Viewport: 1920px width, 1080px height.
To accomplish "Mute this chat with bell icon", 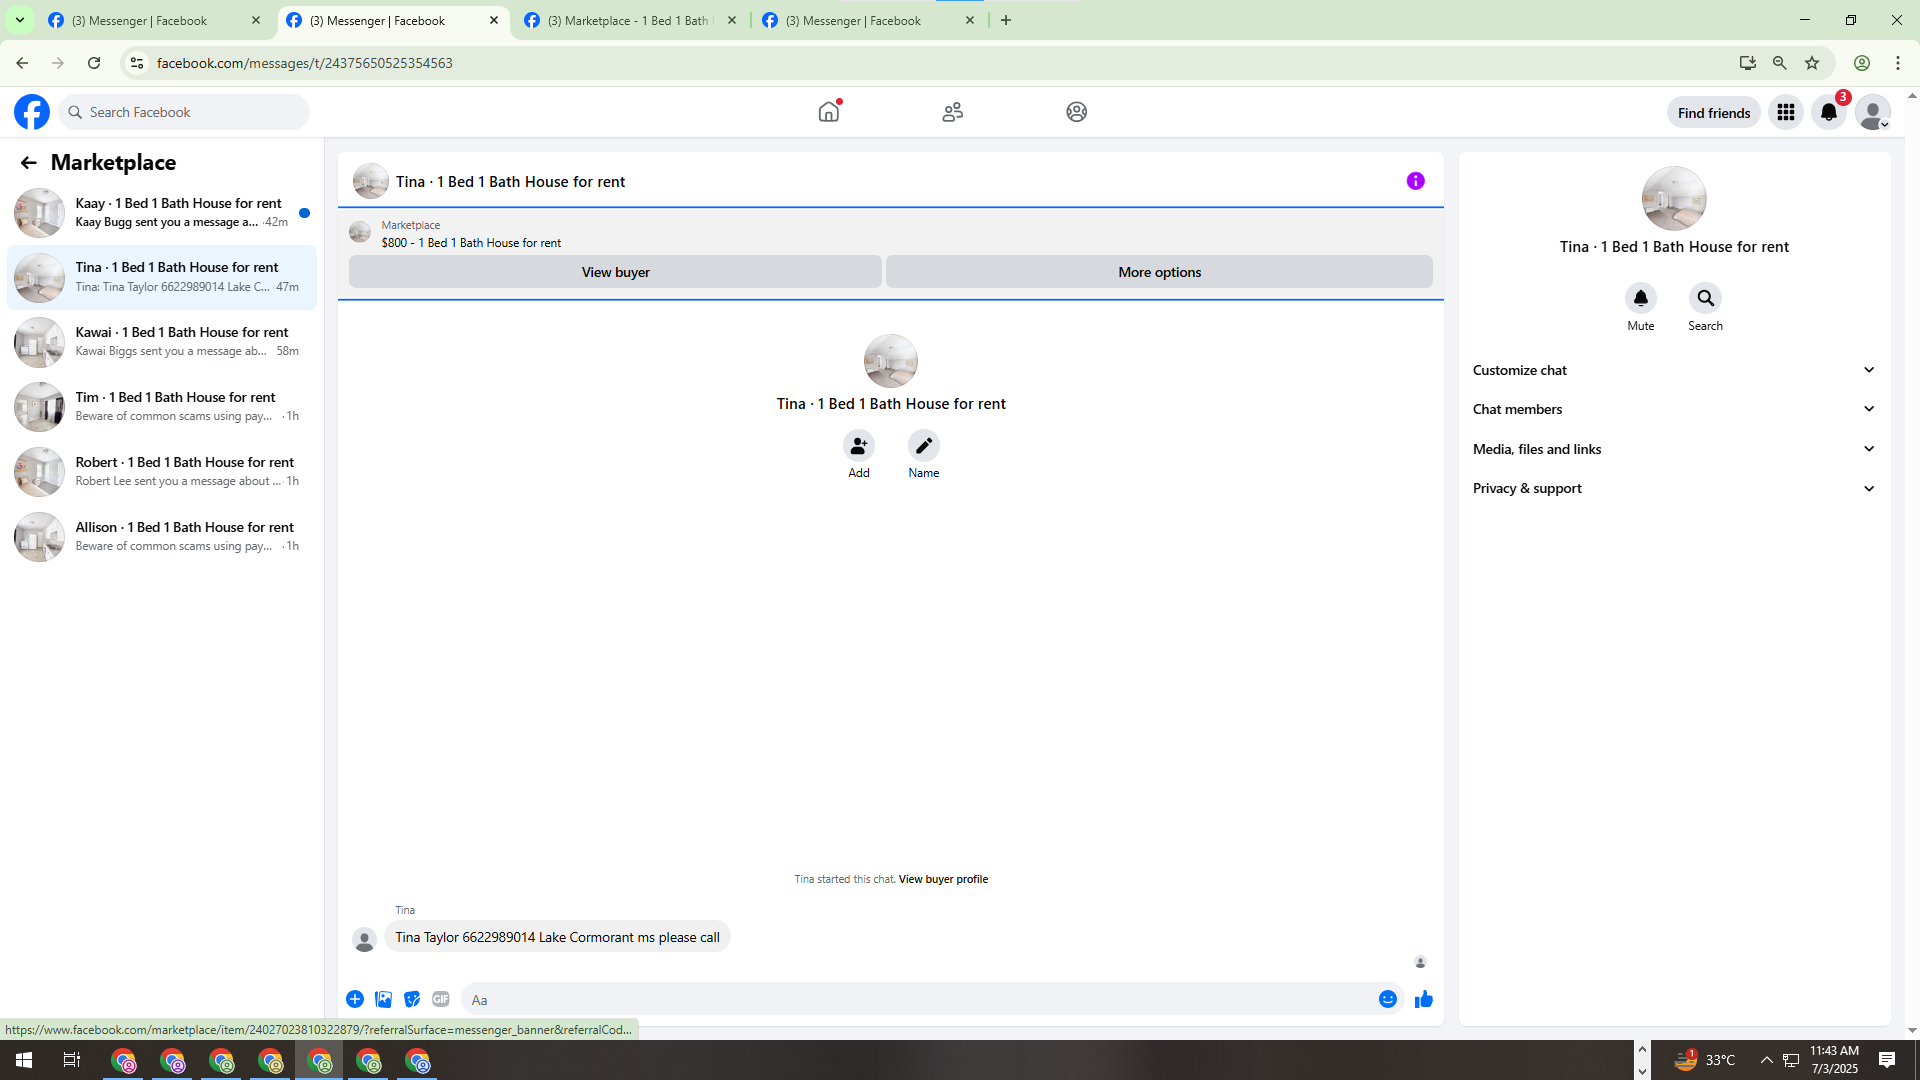I will pyautogui.click(x=1640, y=299).
